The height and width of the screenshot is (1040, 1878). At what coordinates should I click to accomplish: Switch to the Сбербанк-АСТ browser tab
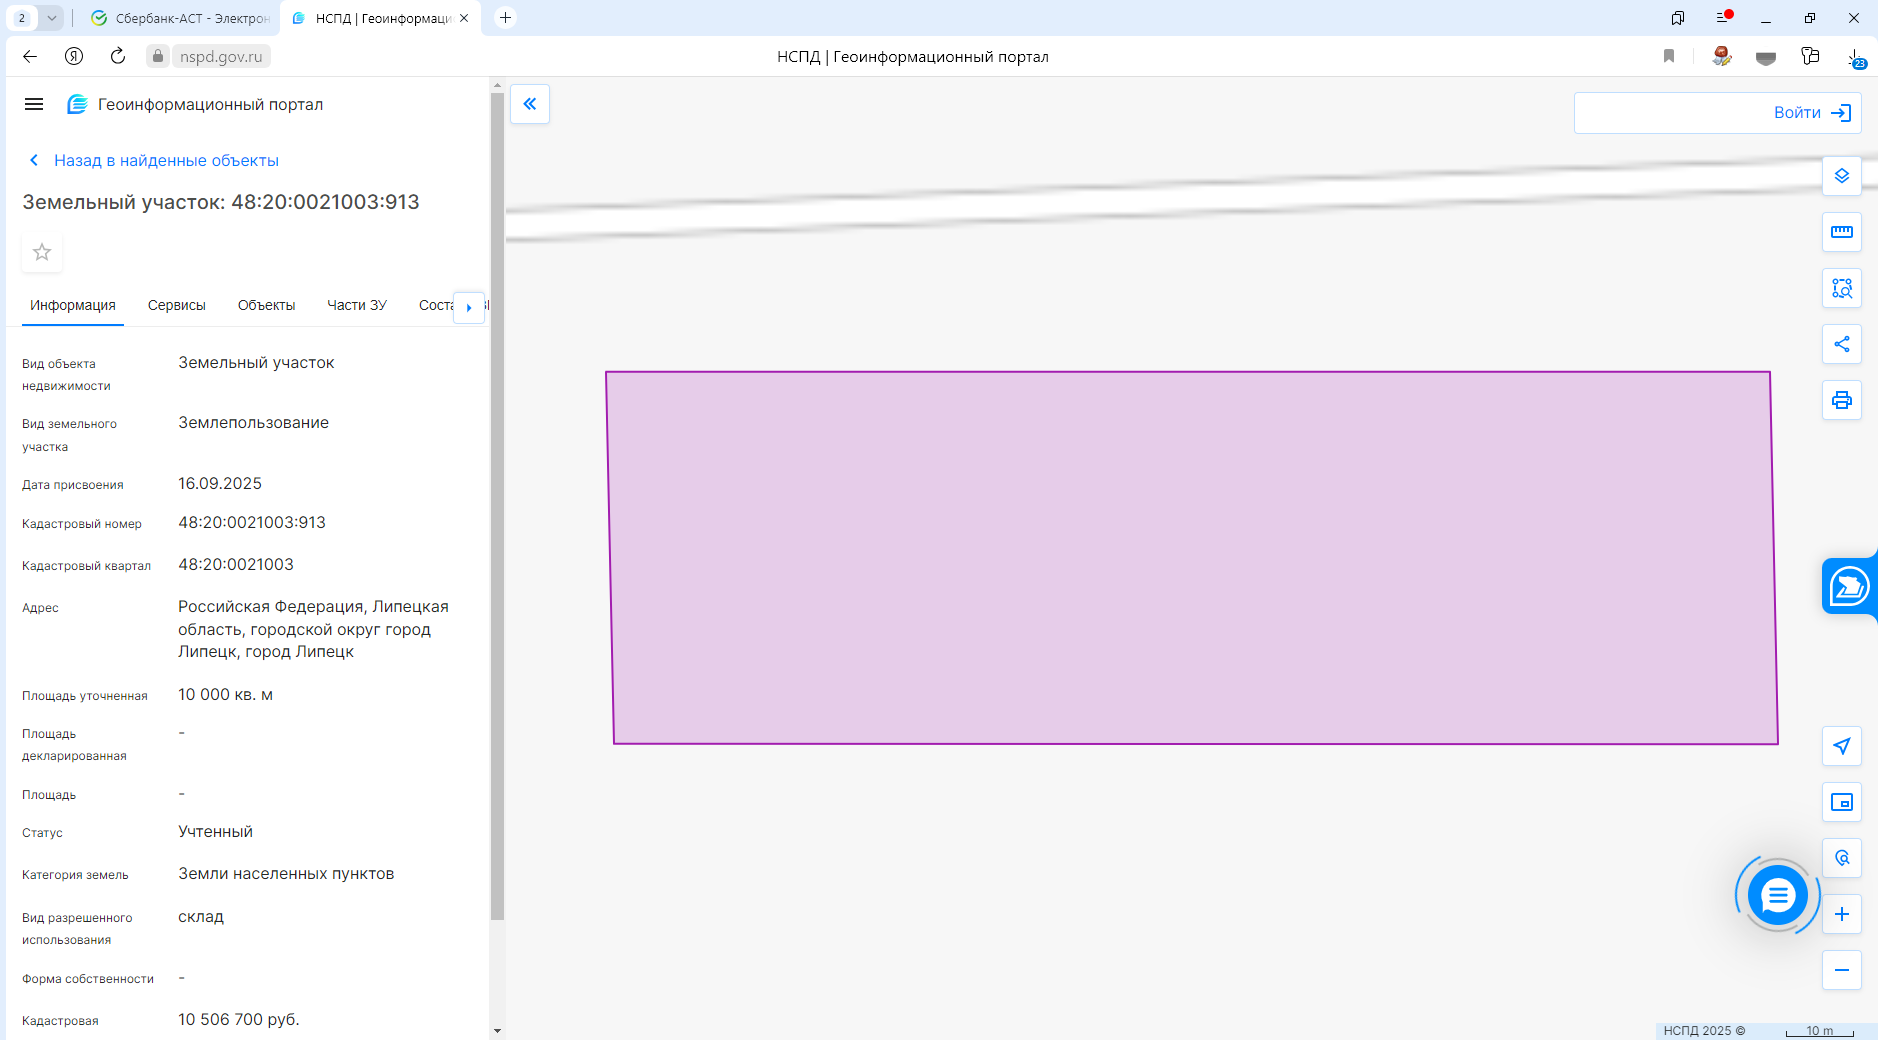click(180, 18)
